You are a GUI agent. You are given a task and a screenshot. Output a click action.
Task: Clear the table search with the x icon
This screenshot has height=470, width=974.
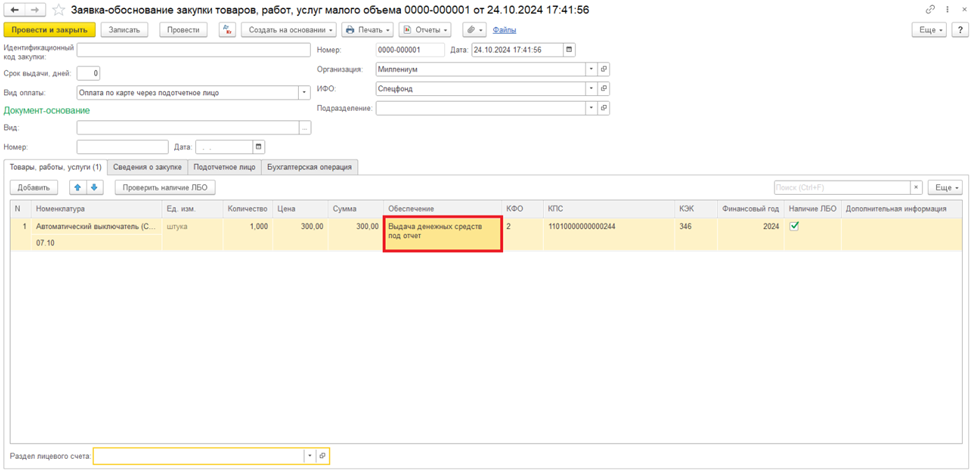point(916,187)
